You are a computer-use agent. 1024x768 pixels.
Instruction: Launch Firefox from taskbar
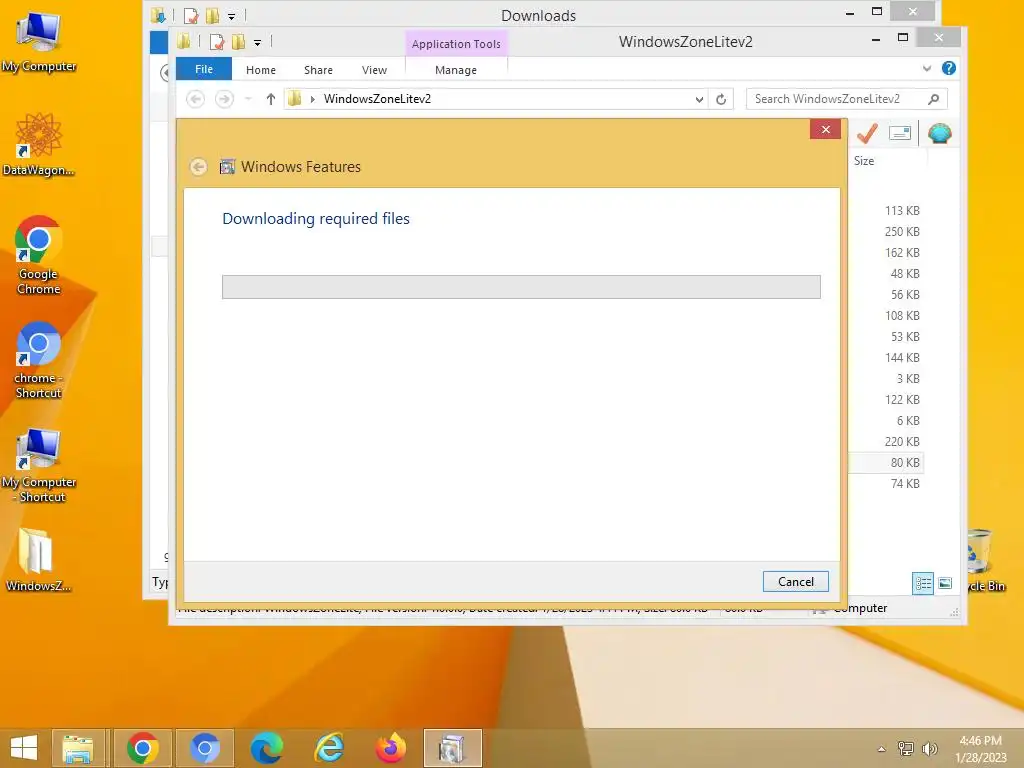pos(391,748)
